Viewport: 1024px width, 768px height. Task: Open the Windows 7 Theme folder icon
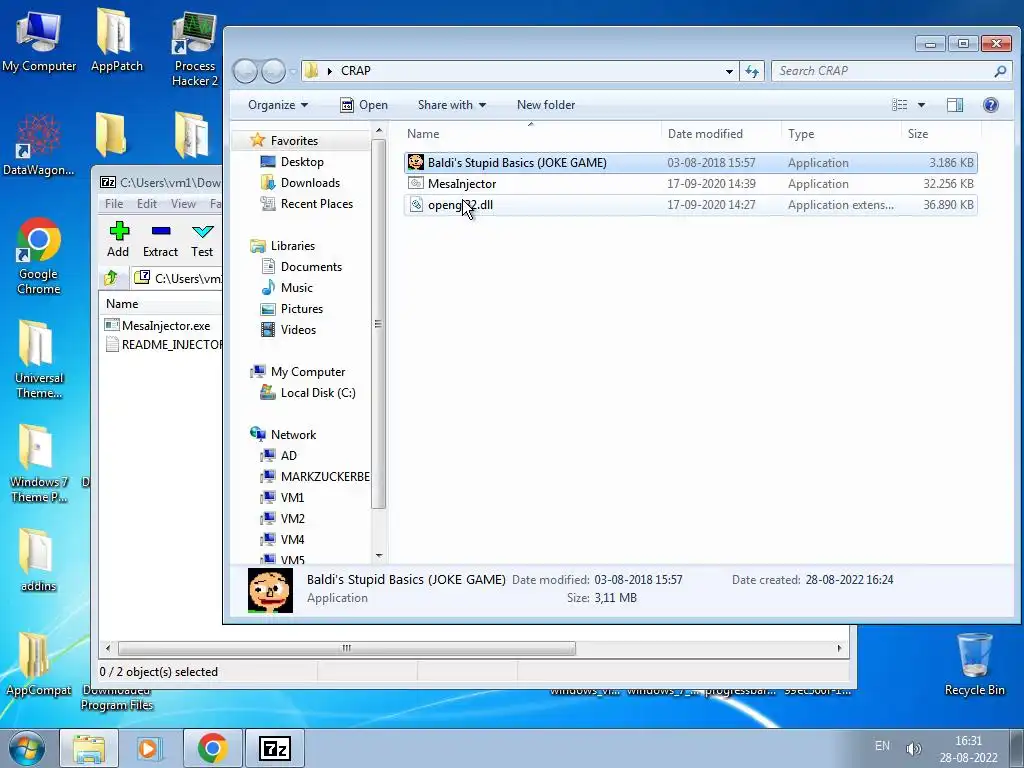click(39, 464)
